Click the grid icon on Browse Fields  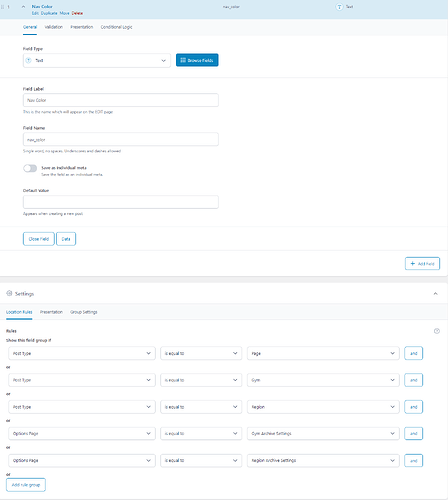(183, 60)
